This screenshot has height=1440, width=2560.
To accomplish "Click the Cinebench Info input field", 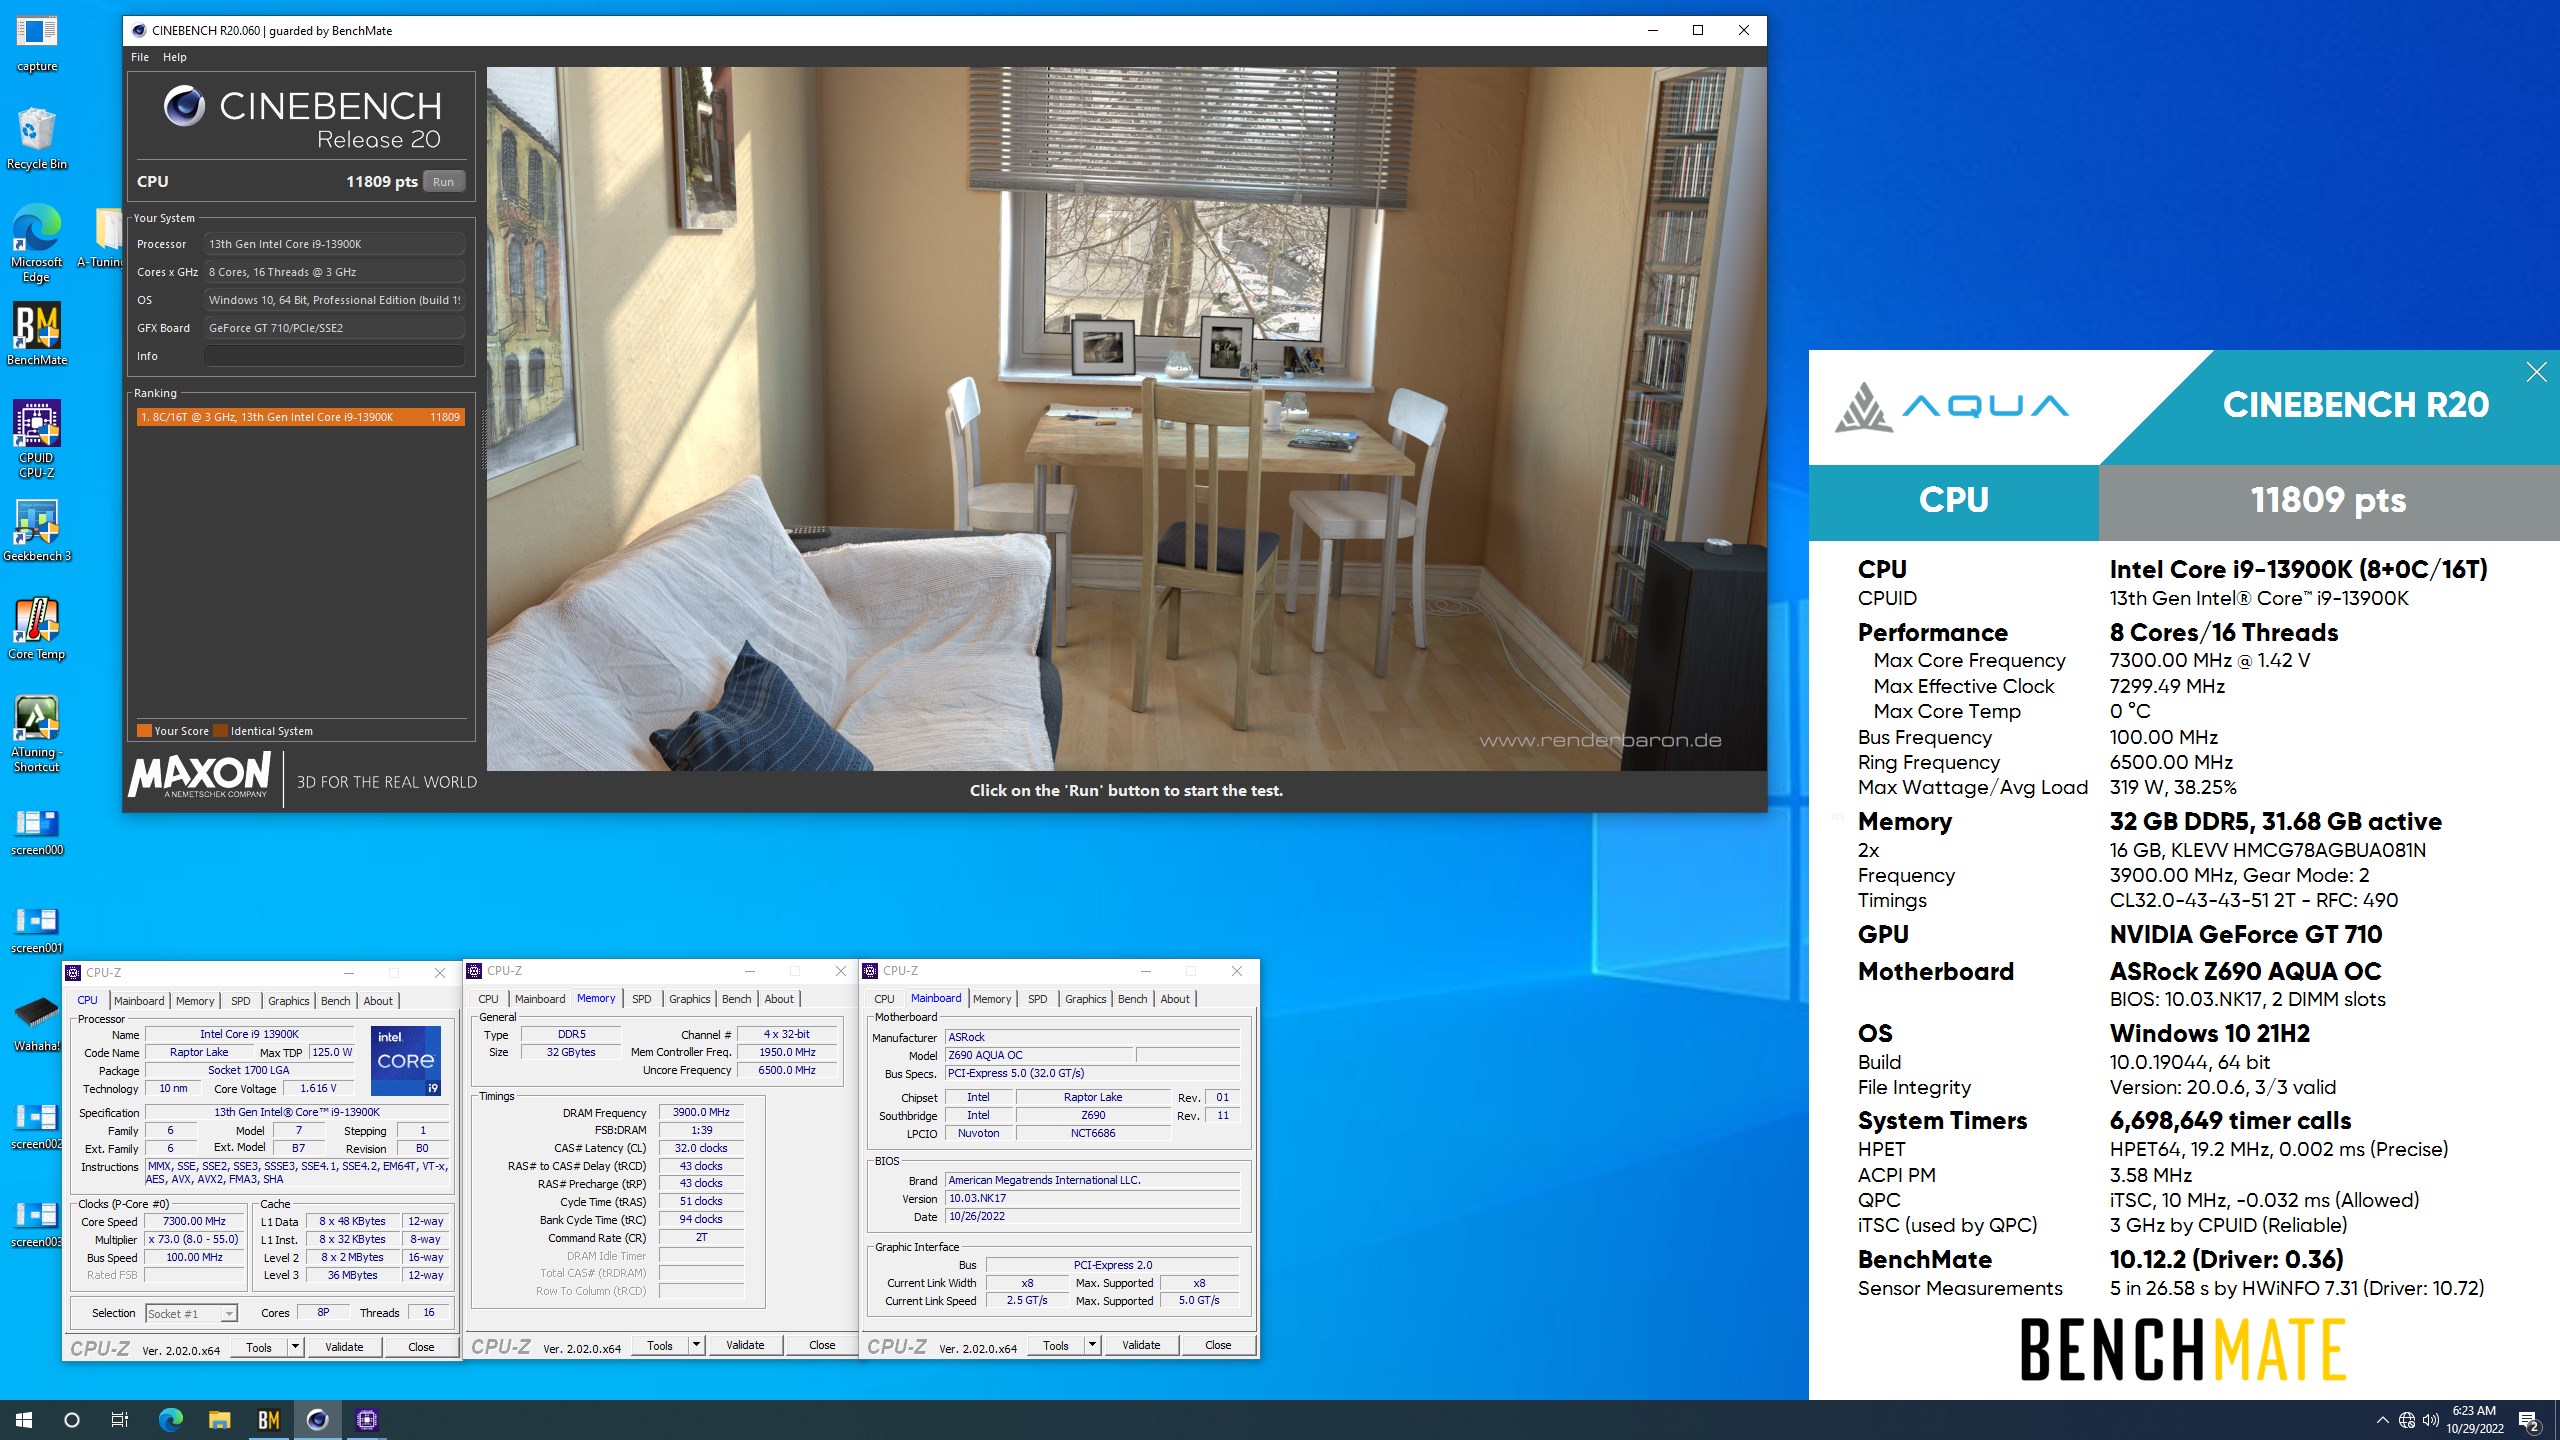I will pos(334,356).
